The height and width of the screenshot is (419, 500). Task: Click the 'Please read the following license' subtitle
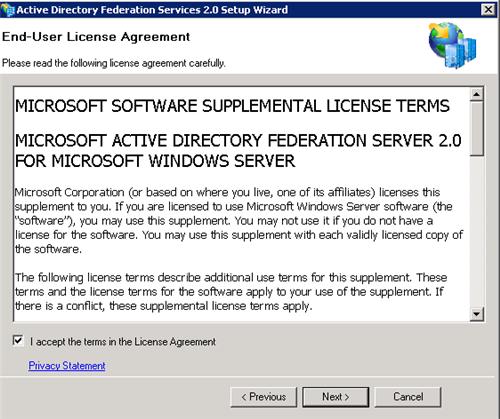point(114,63)
